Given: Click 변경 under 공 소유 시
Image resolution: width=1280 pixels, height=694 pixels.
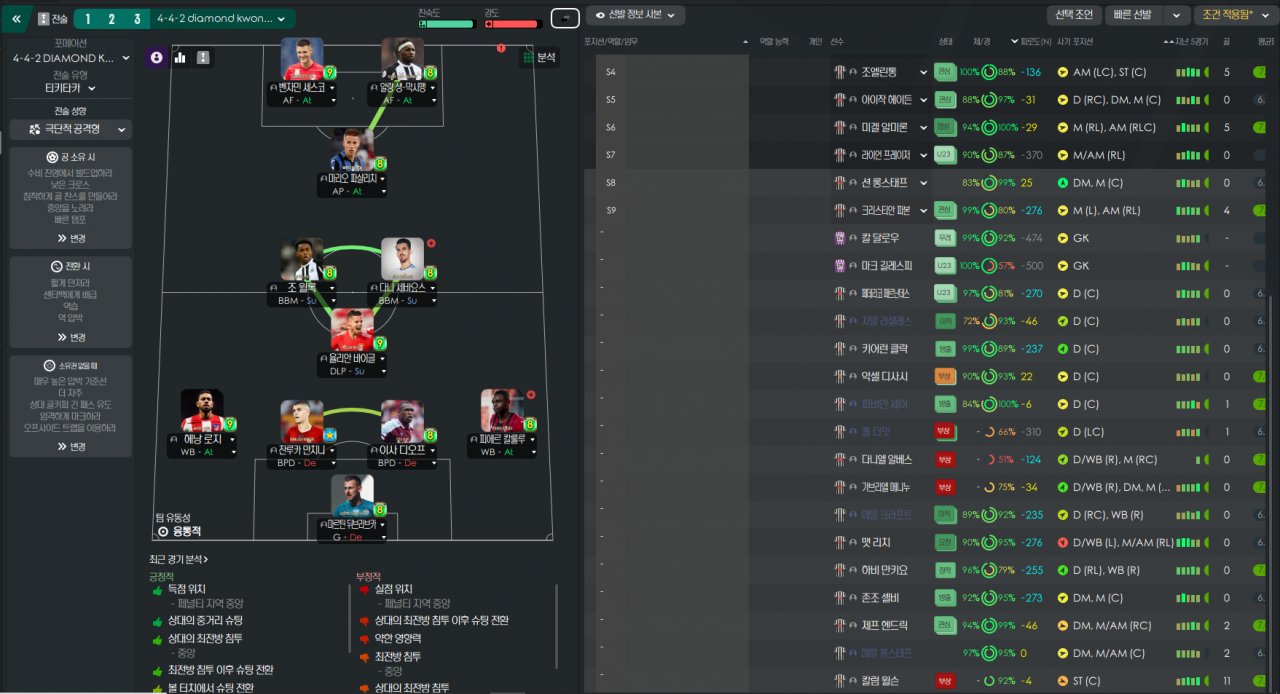Looking at the screenshot, I should click(71, 238).
